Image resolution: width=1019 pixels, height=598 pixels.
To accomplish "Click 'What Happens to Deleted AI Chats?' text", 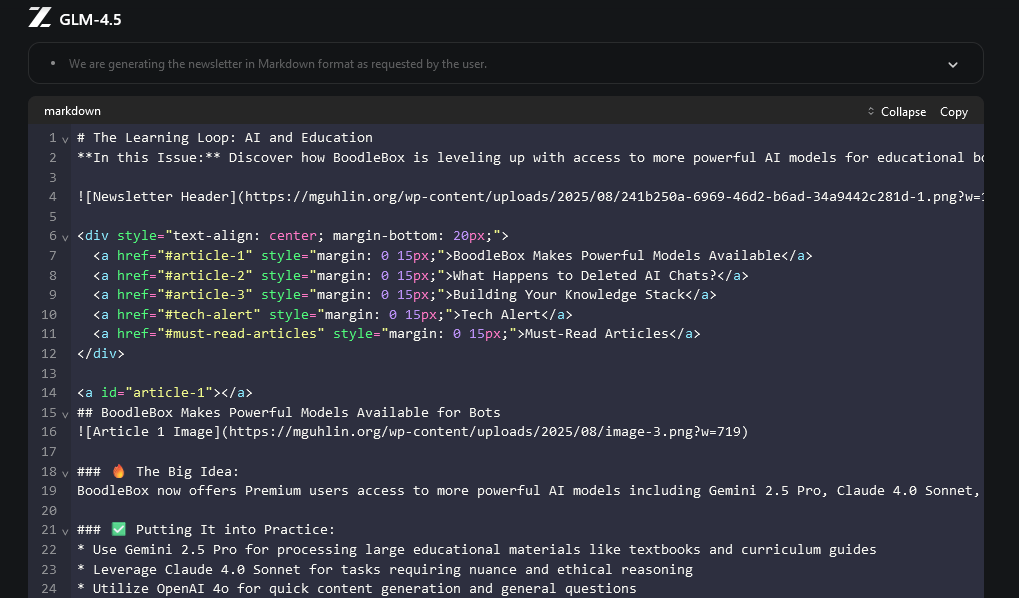I will (x=584, y=276).
